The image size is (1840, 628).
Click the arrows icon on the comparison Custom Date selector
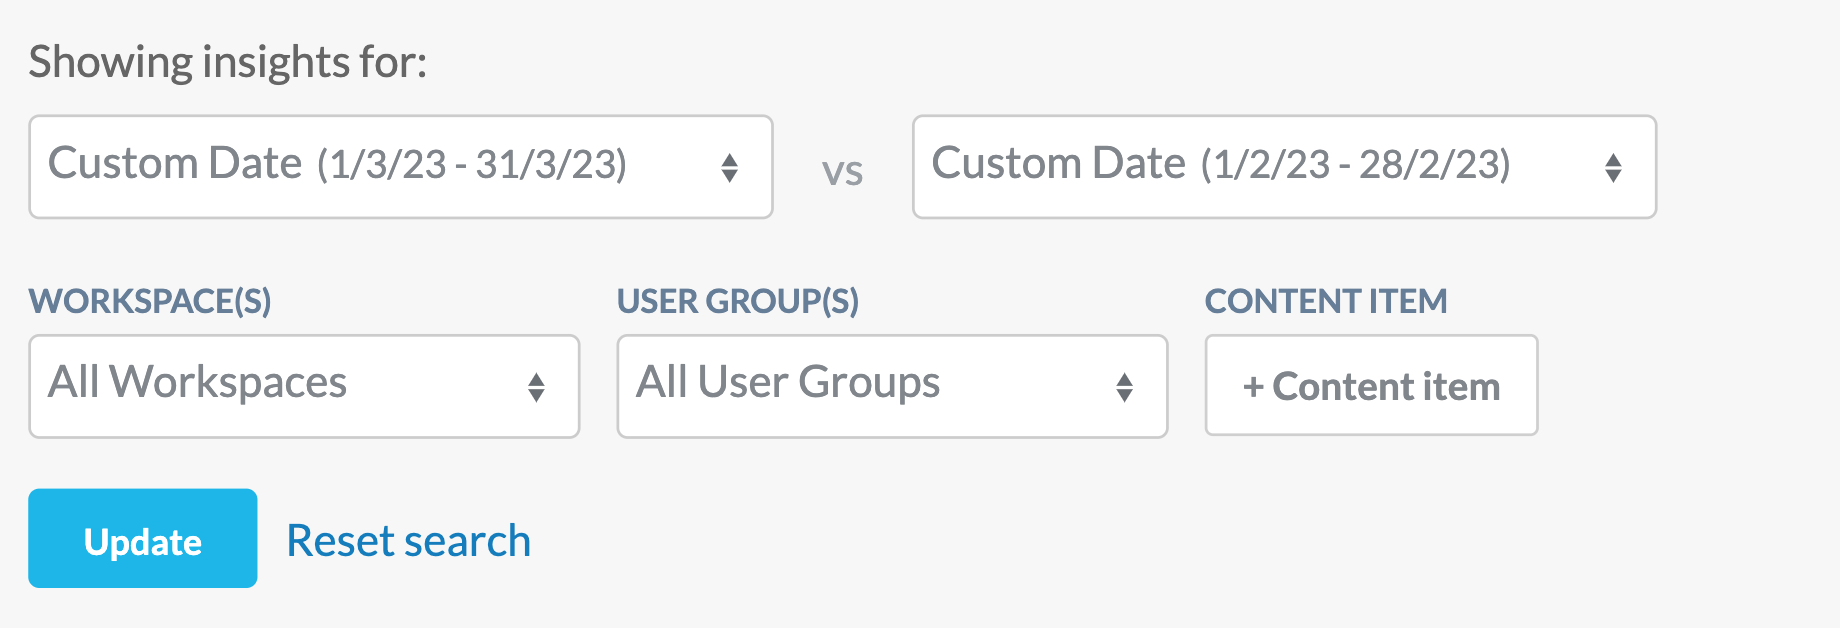point(1613,167)
